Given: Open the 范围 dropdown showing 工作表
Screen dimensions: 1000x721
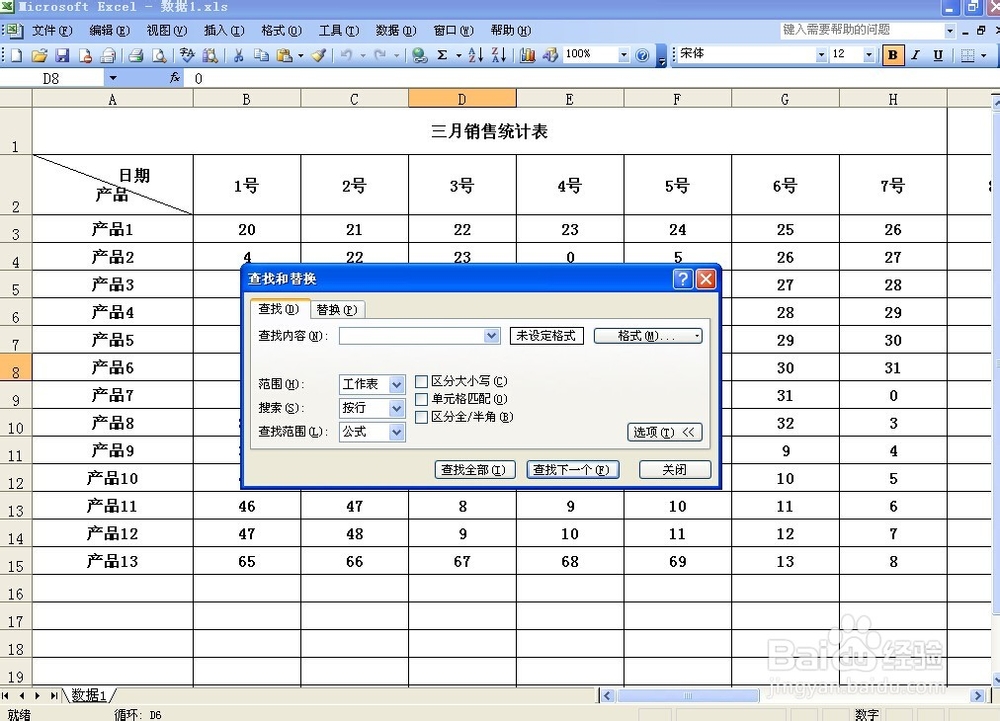Looking at the screenshot, I should 395,384.
